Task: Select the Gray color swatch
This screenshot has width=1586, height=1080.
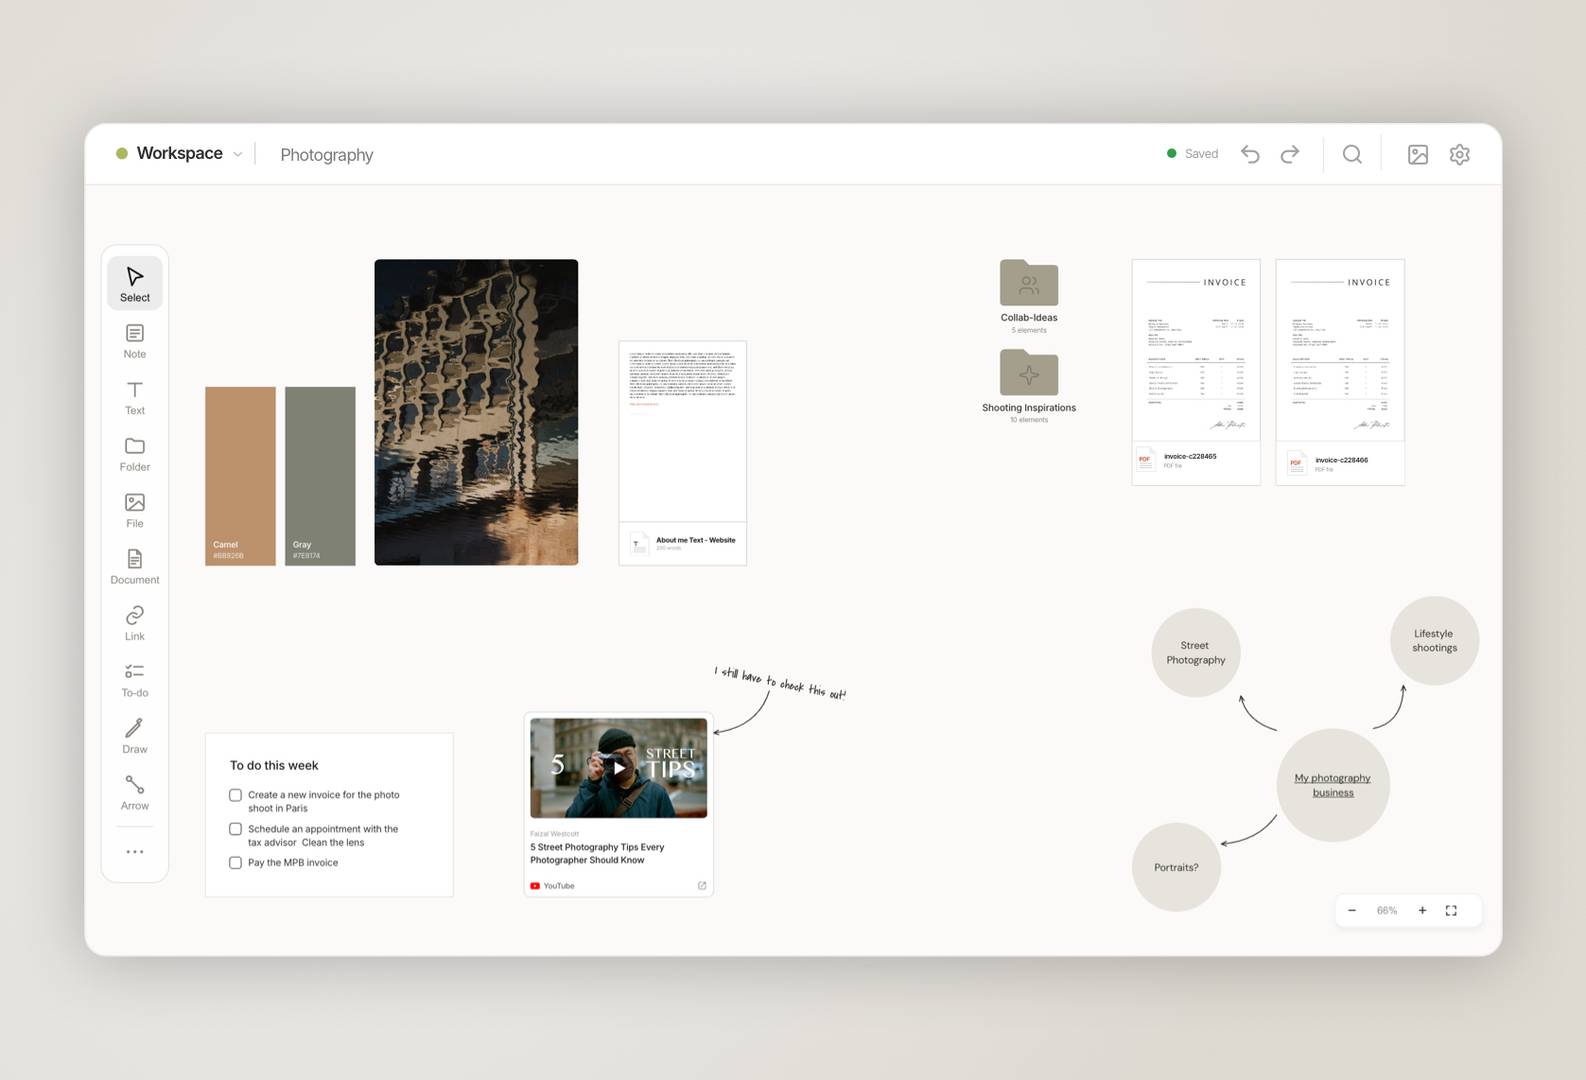Action: (x=320, y=476)
